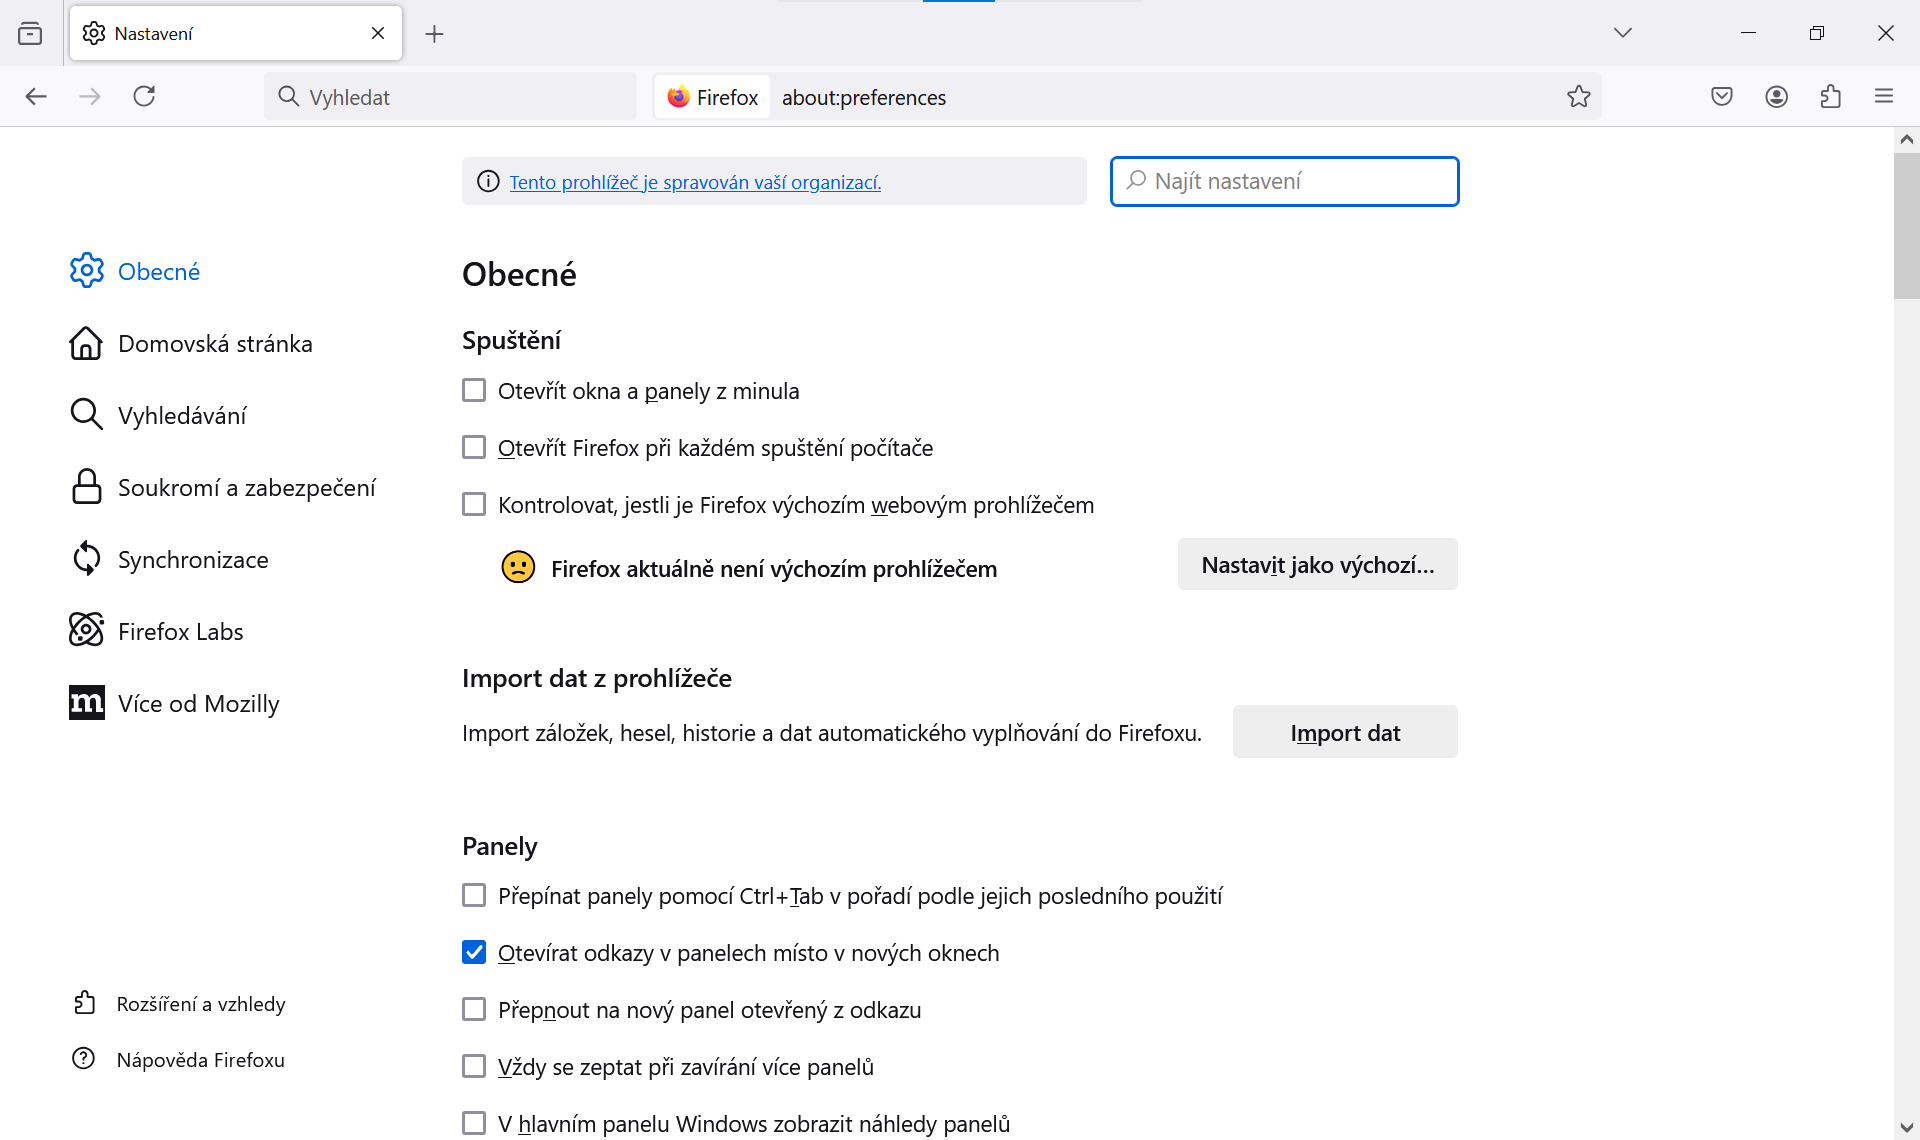Screen dimensions: 1920x1140
Task: Click the puzzle icon next to Rozšíření
Action: 85,1002
